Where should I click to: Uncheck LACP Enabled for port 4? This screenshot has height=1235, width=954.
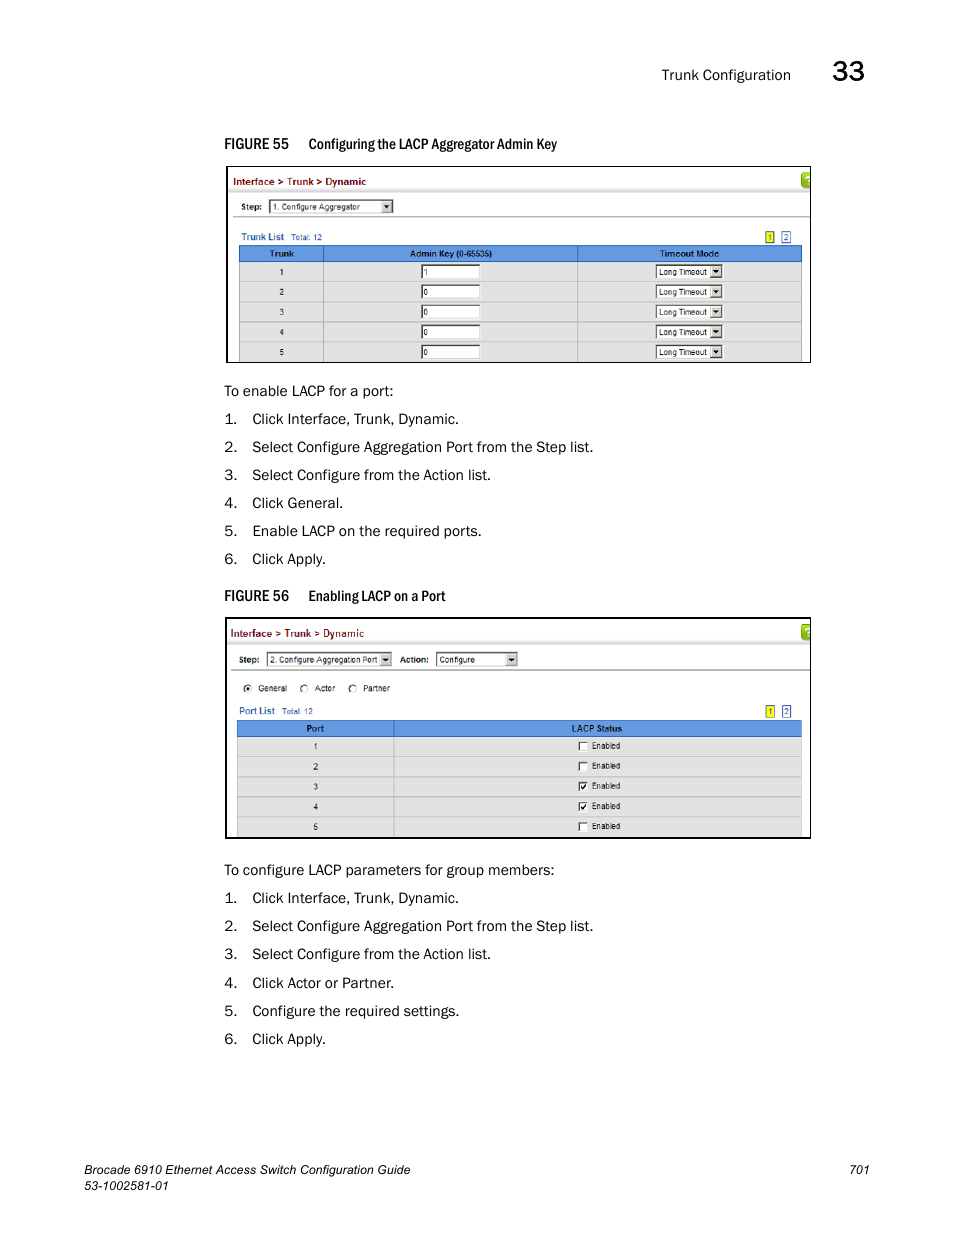pyautogui.click(x=583, y=806)
